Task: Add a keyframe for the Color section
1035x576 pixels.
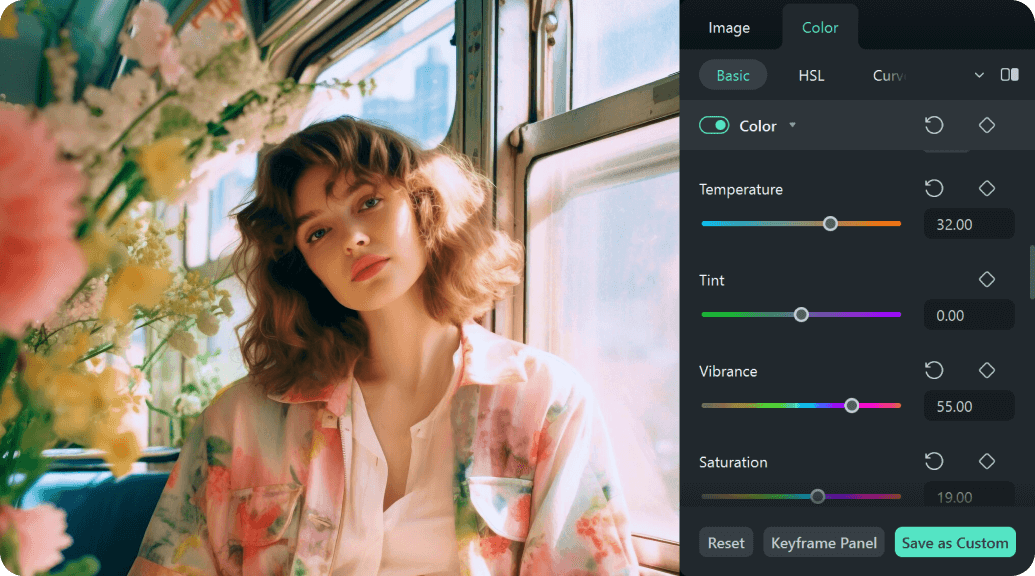Action: [987, 125]
